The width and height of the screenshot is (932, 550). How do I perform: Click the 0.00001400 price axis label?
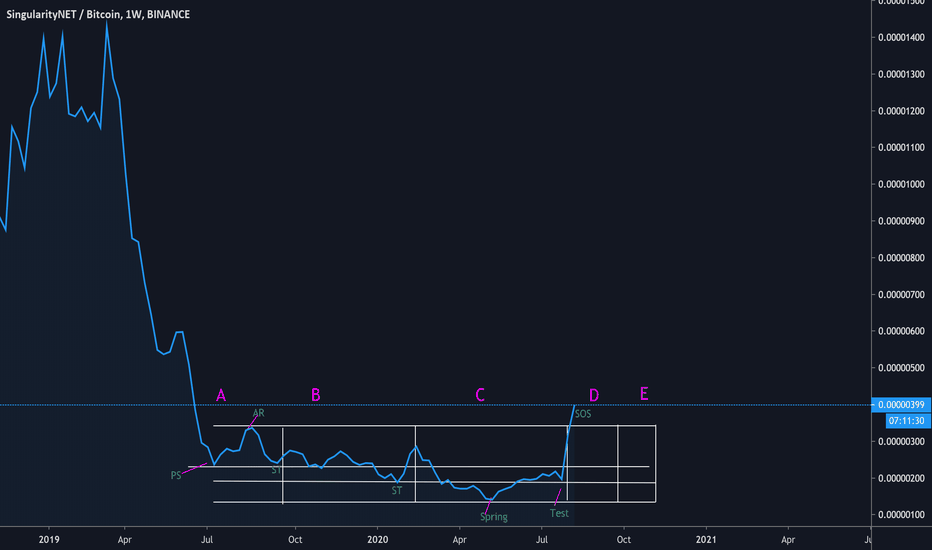coord(901,37)
